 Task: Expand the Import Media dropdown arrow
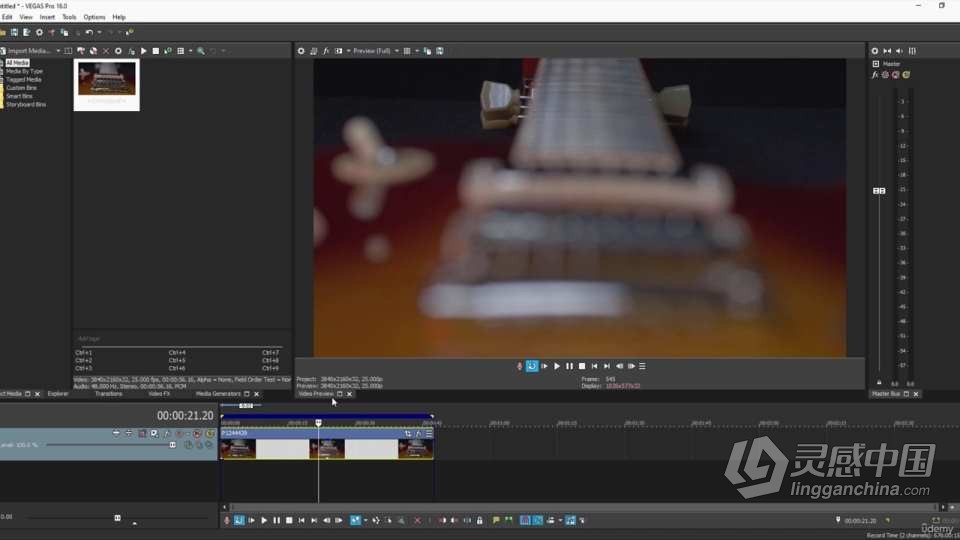click(58, 51)
